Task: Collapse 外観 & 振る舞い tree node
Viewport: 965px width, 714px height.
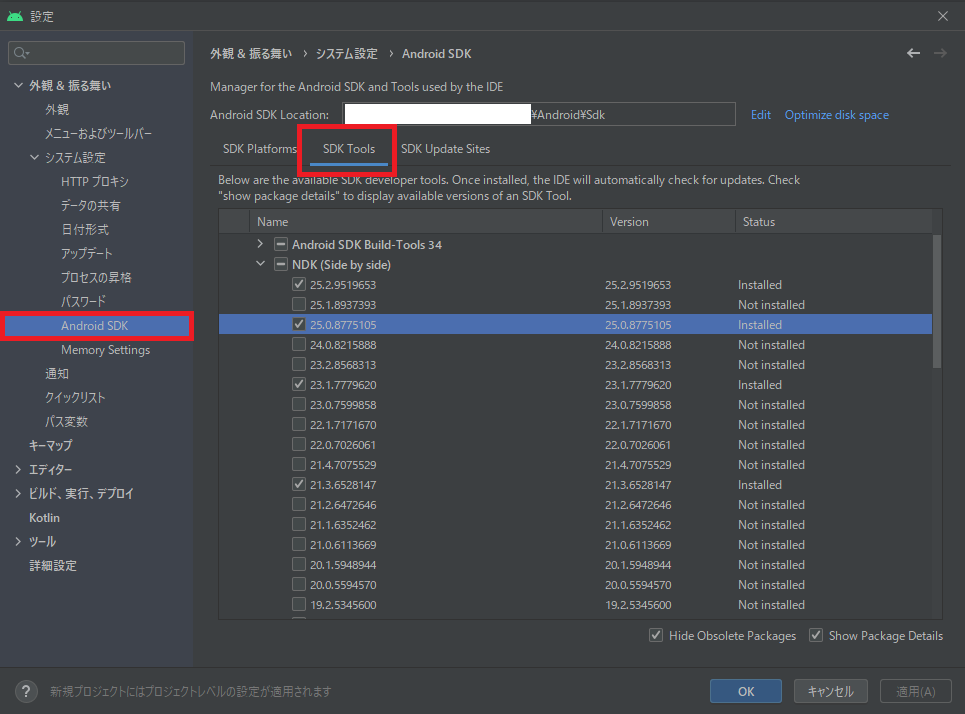Action: [x=18, y=85]
